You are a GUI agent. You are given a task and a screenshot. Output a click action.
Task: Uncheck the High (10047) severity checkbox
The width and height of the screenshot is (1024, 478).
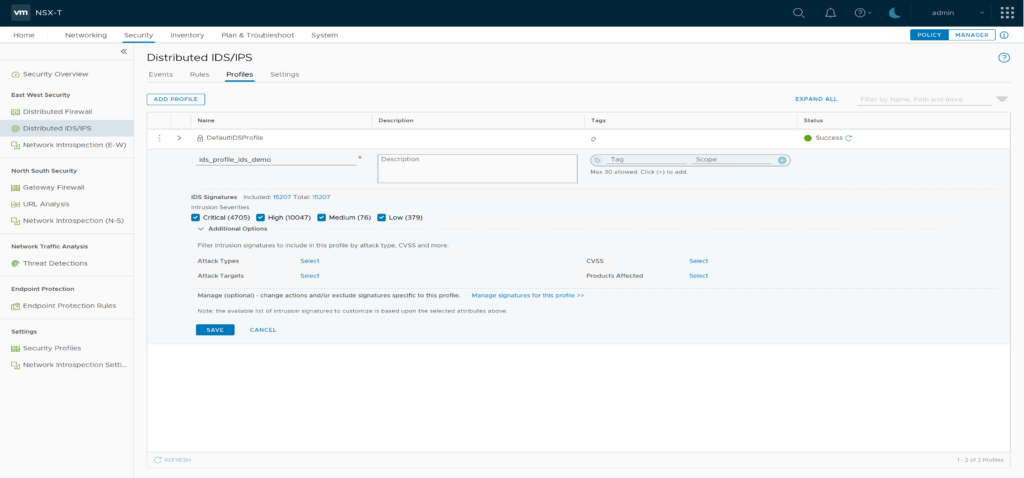(261, 217)
